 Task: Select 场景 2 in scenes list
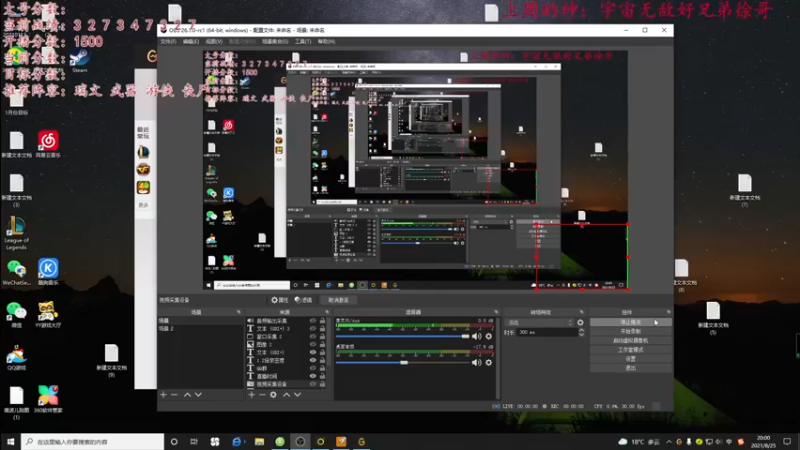[201, 329]
